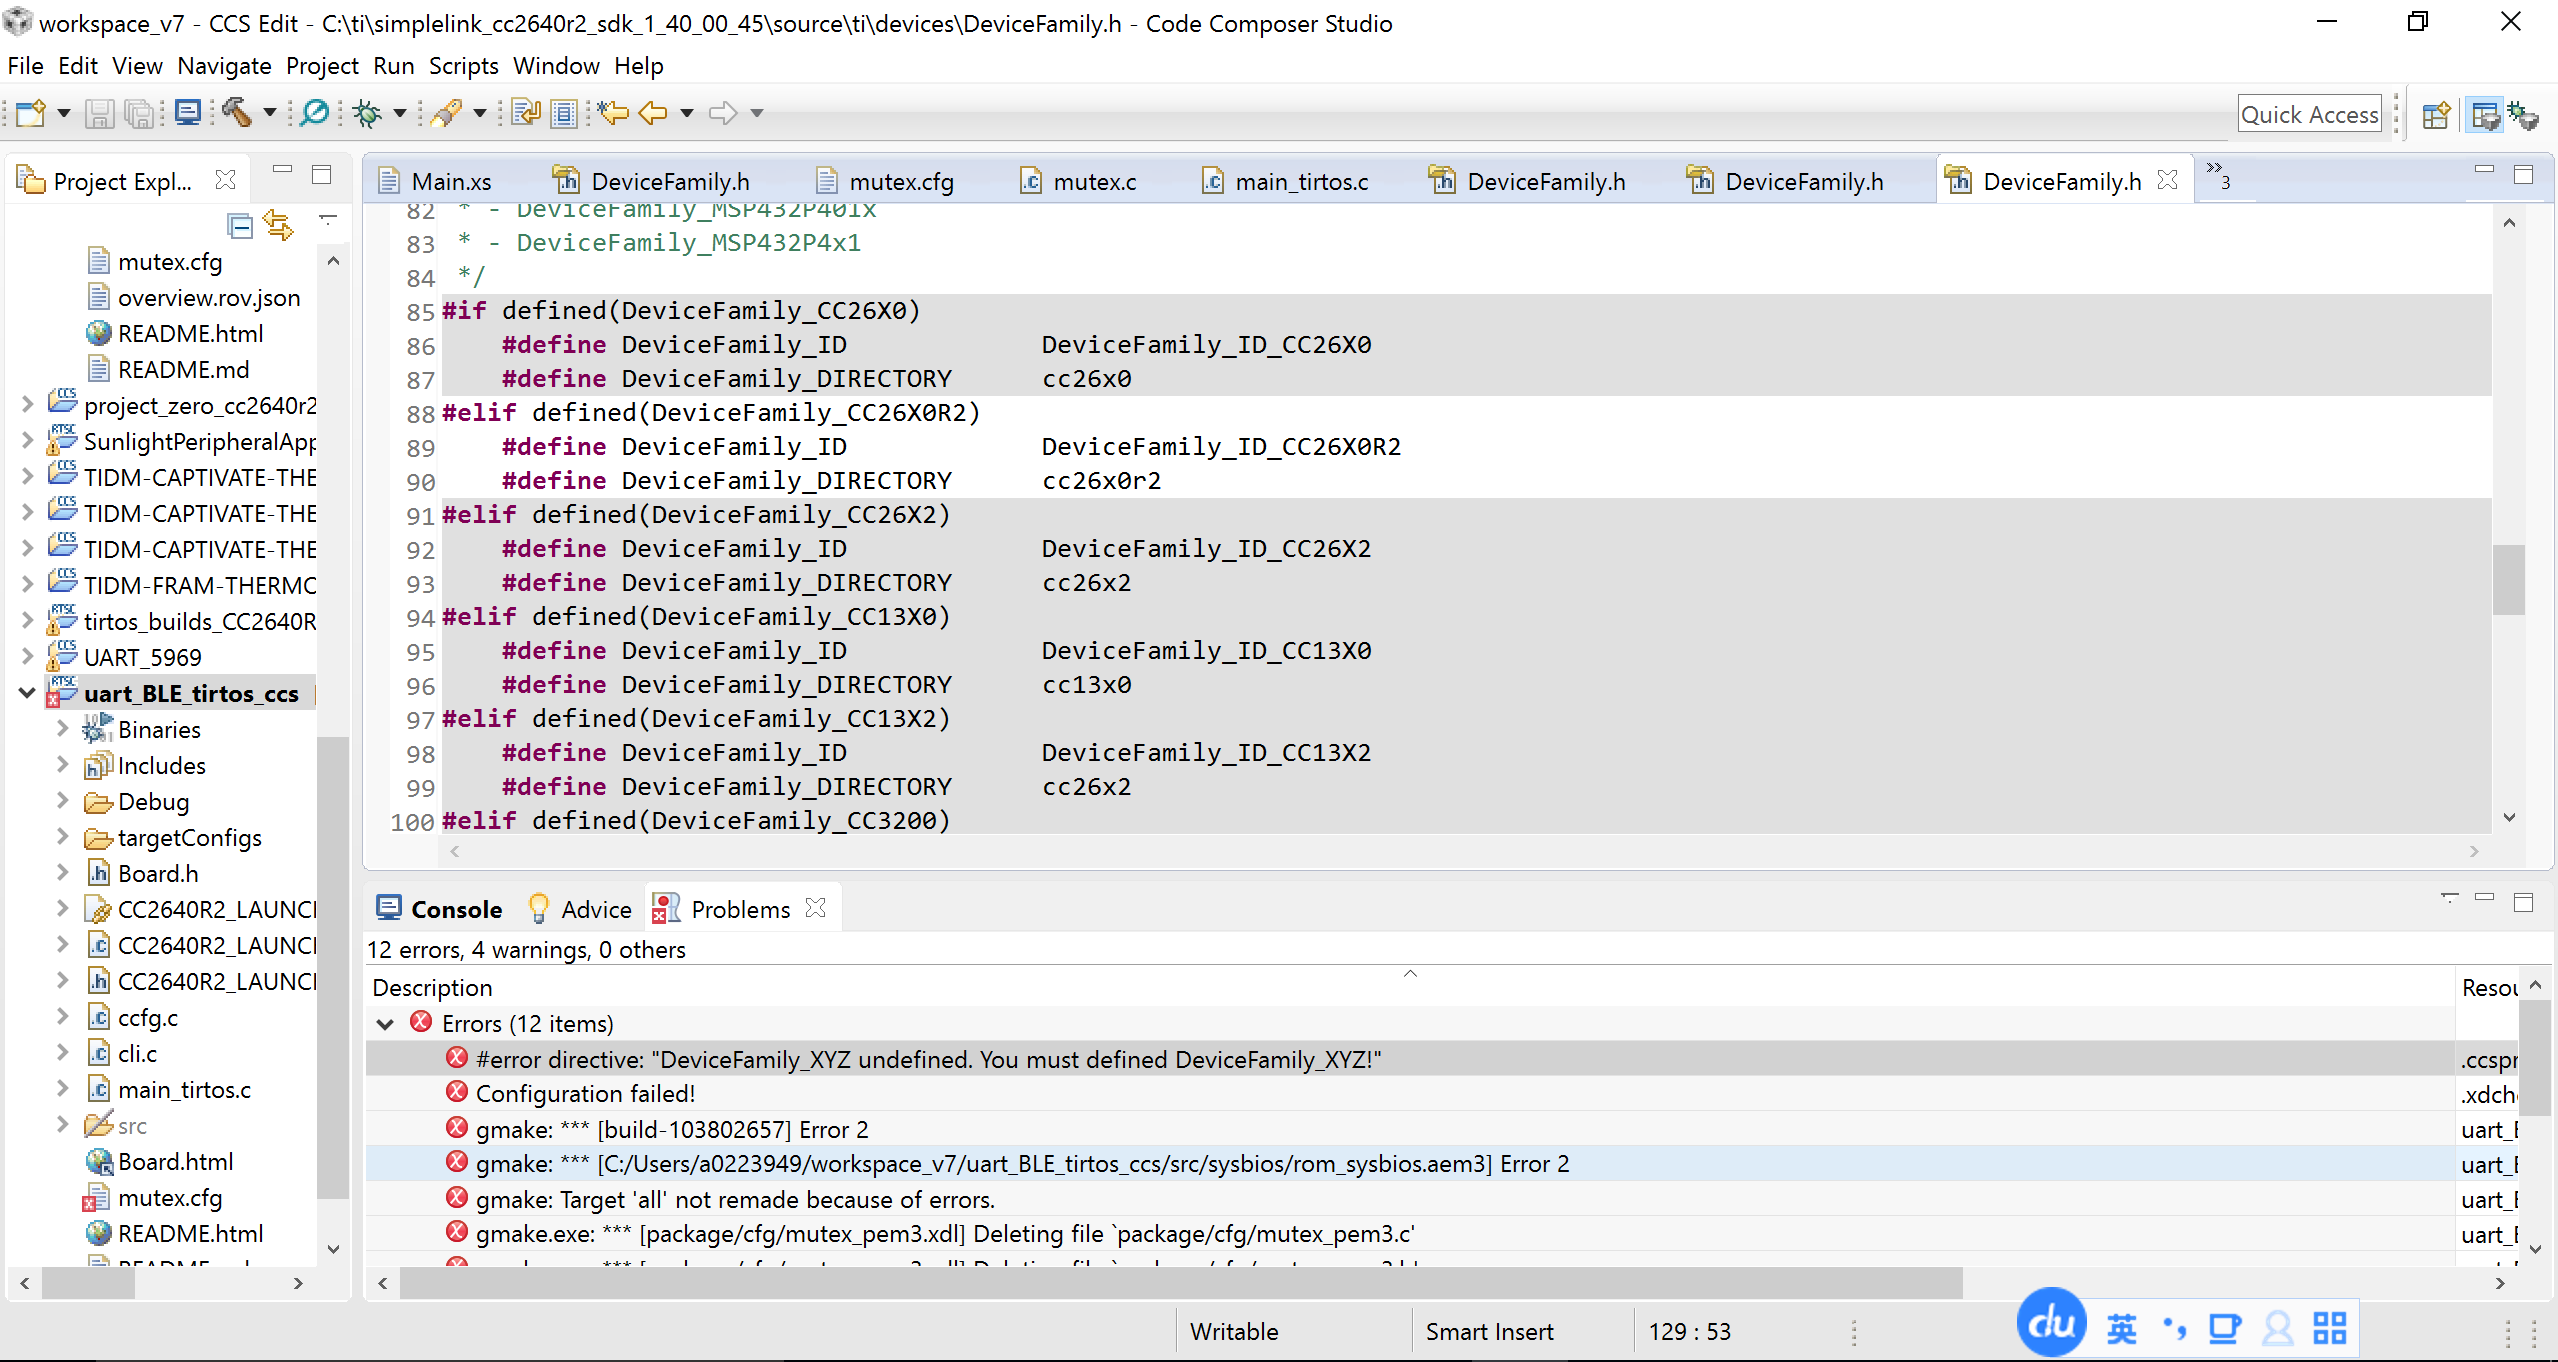Click the magnifier-with-slash toolbar icon
Screen dimensions: 2558x1362
(314, 112)
